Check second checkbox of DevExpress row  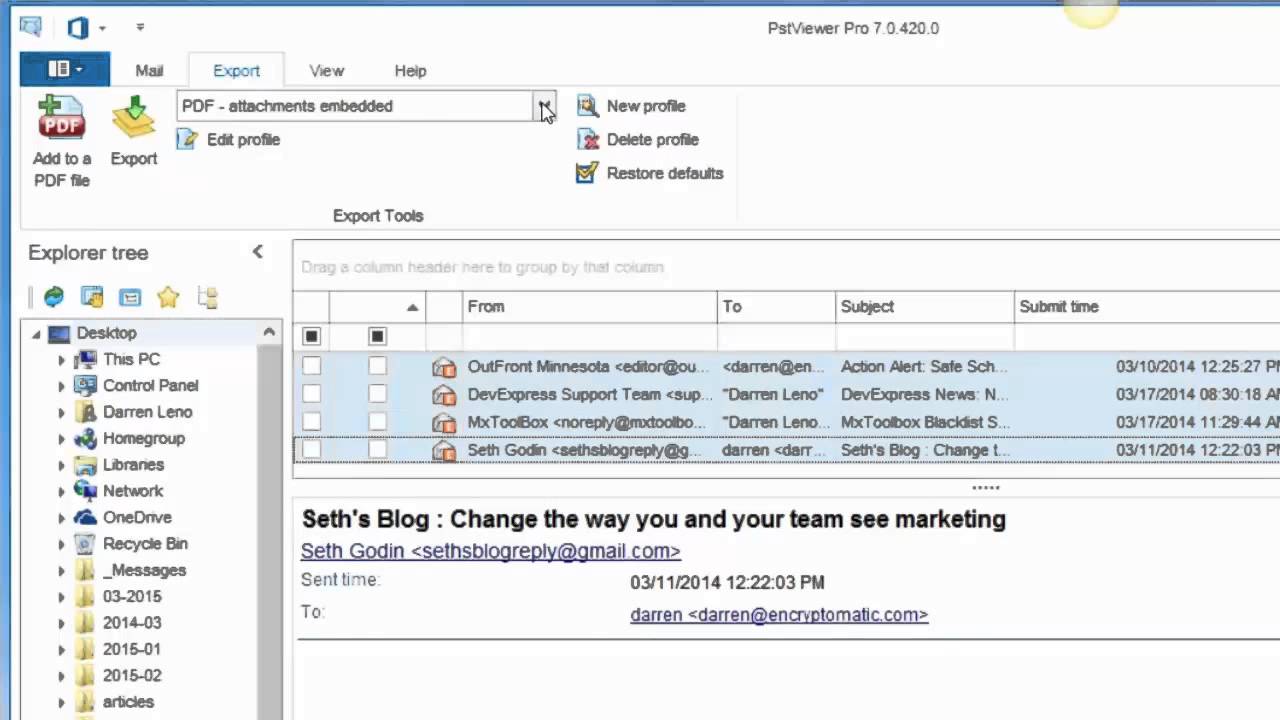pyautogui.click(x=377, y=395)
